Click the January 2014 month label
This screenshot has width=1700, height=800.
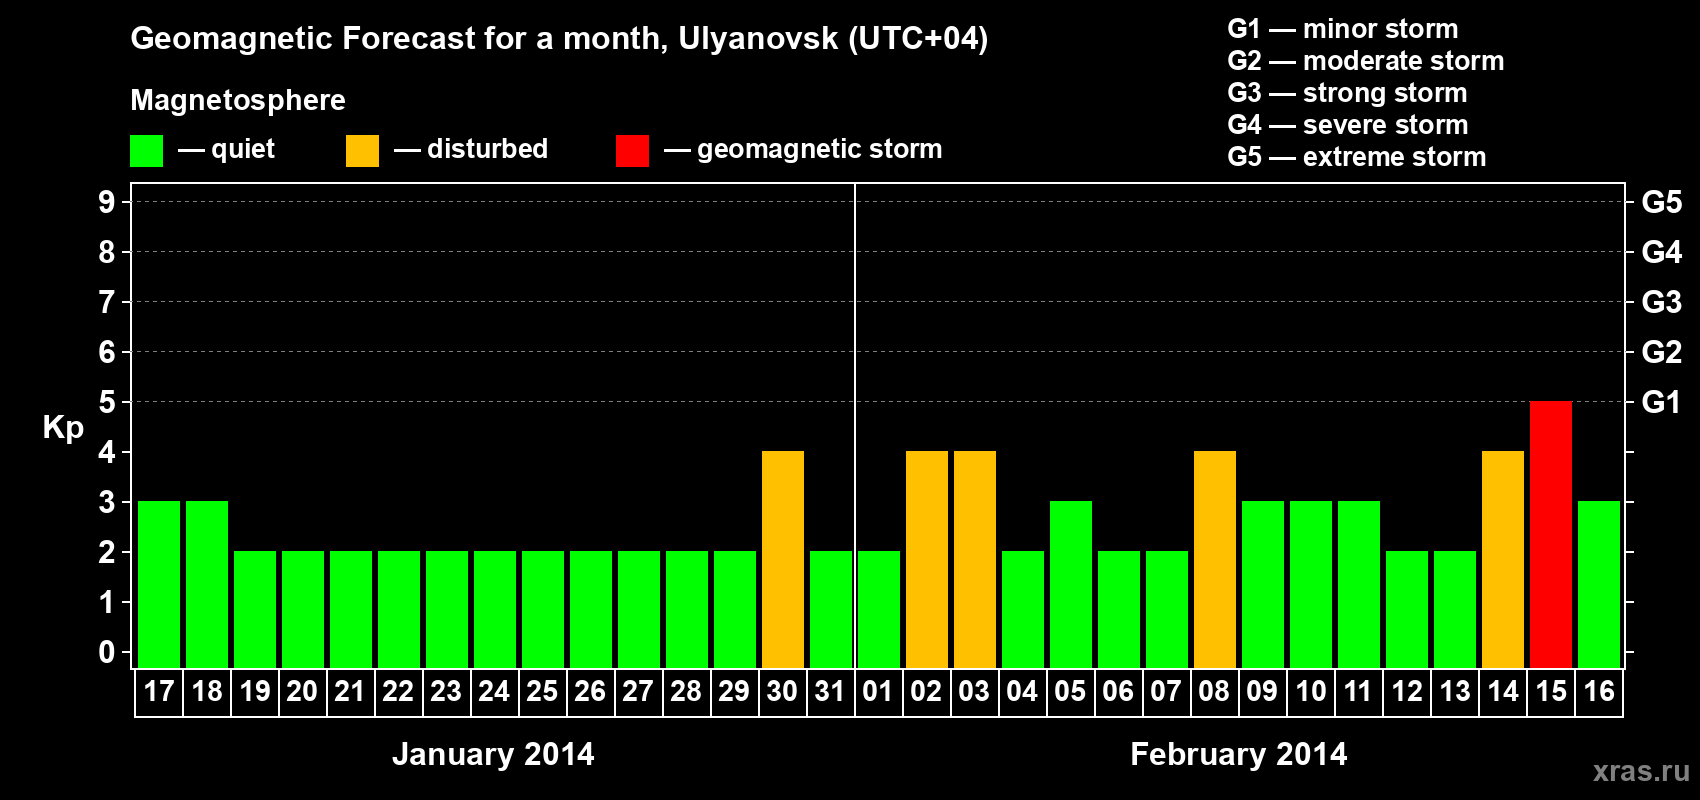coord(493,754)
